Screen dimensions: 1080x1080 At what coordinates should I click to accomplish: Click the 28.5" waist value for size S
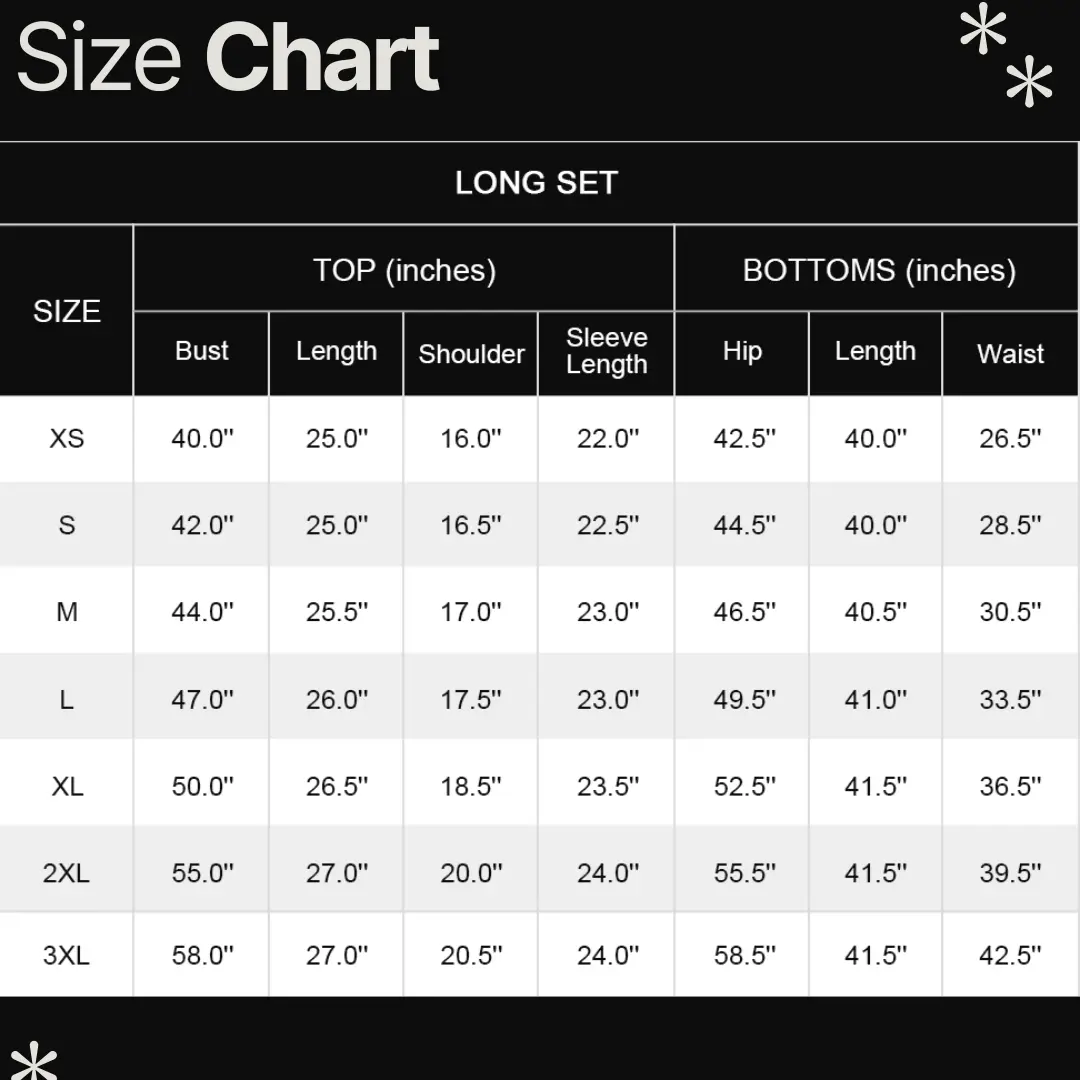[1010, 525]
